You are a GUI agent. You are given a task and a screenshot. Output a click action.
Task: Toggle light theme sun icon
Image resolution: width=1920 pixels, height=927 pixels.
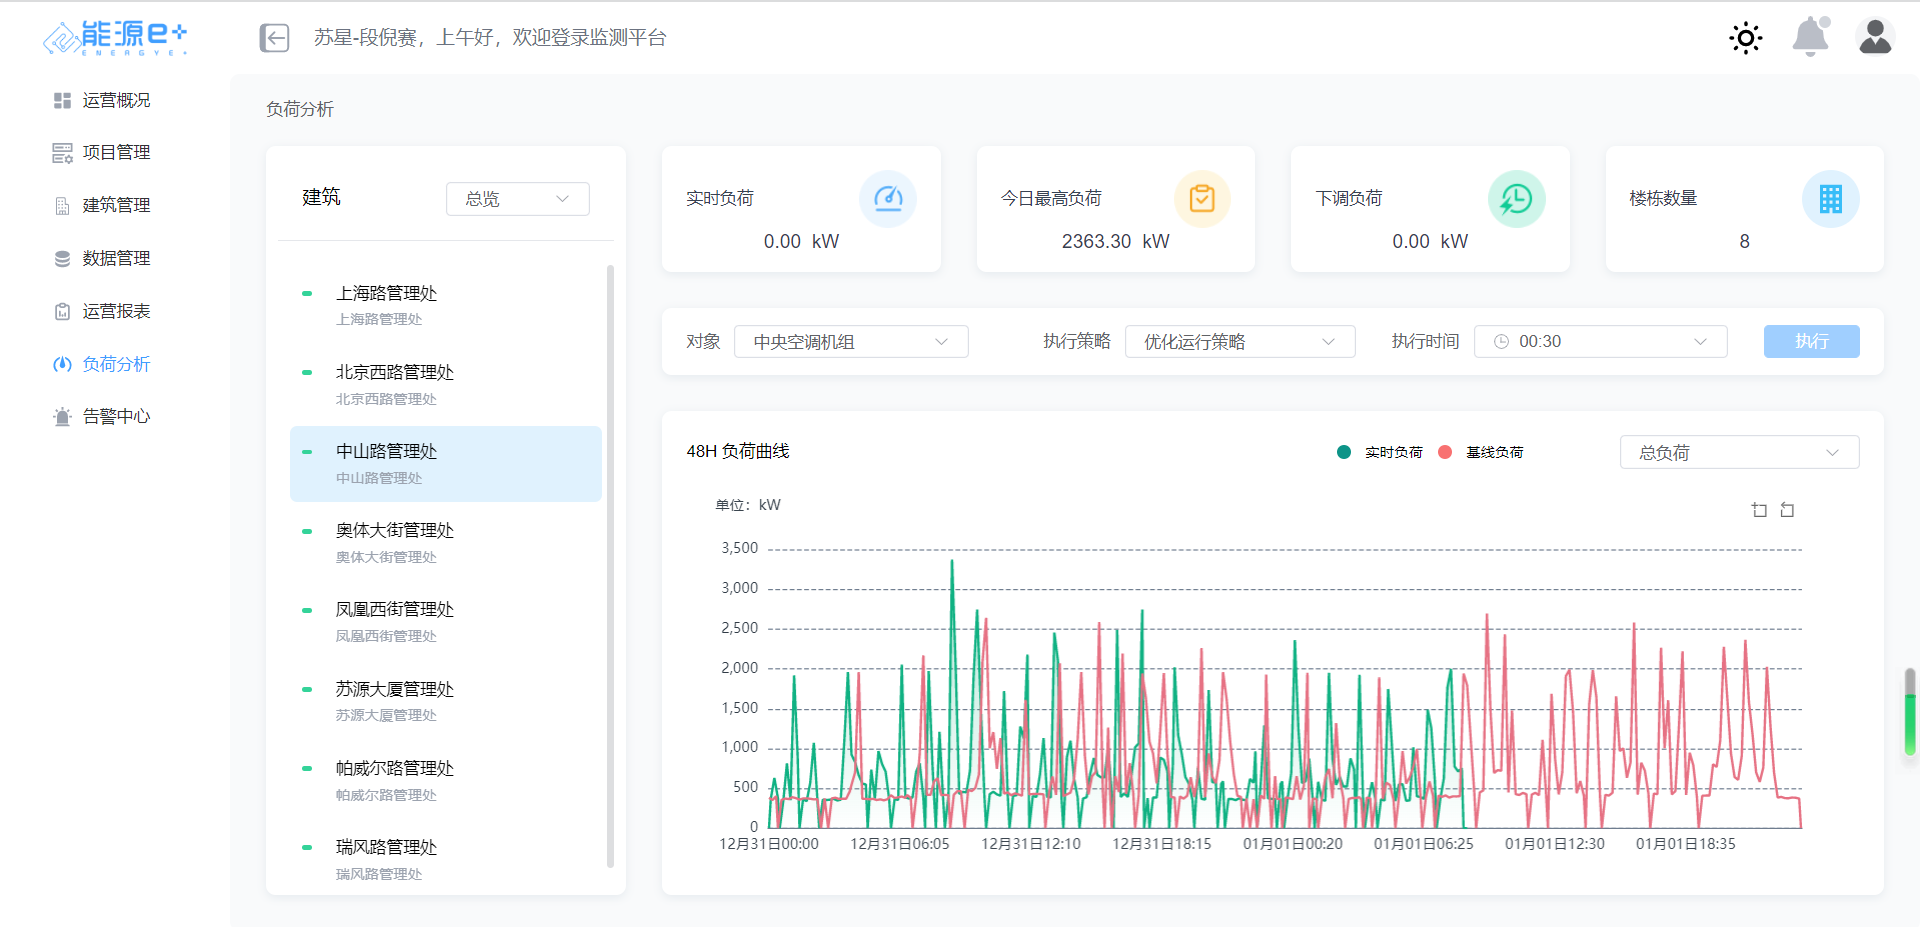pyautogui.click(x=1746, y=38)
